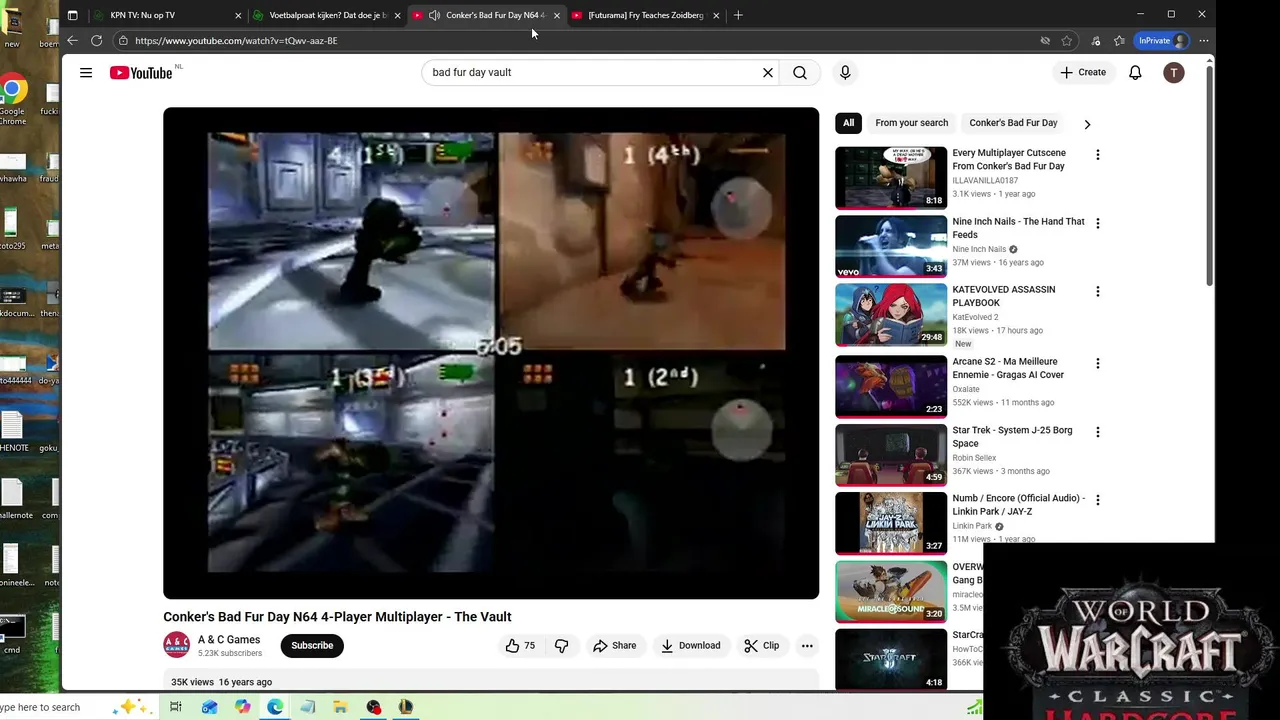Open options for Nine Inch Nails video
This screenshot has width=1280, height=720.
click(1097, 223)
